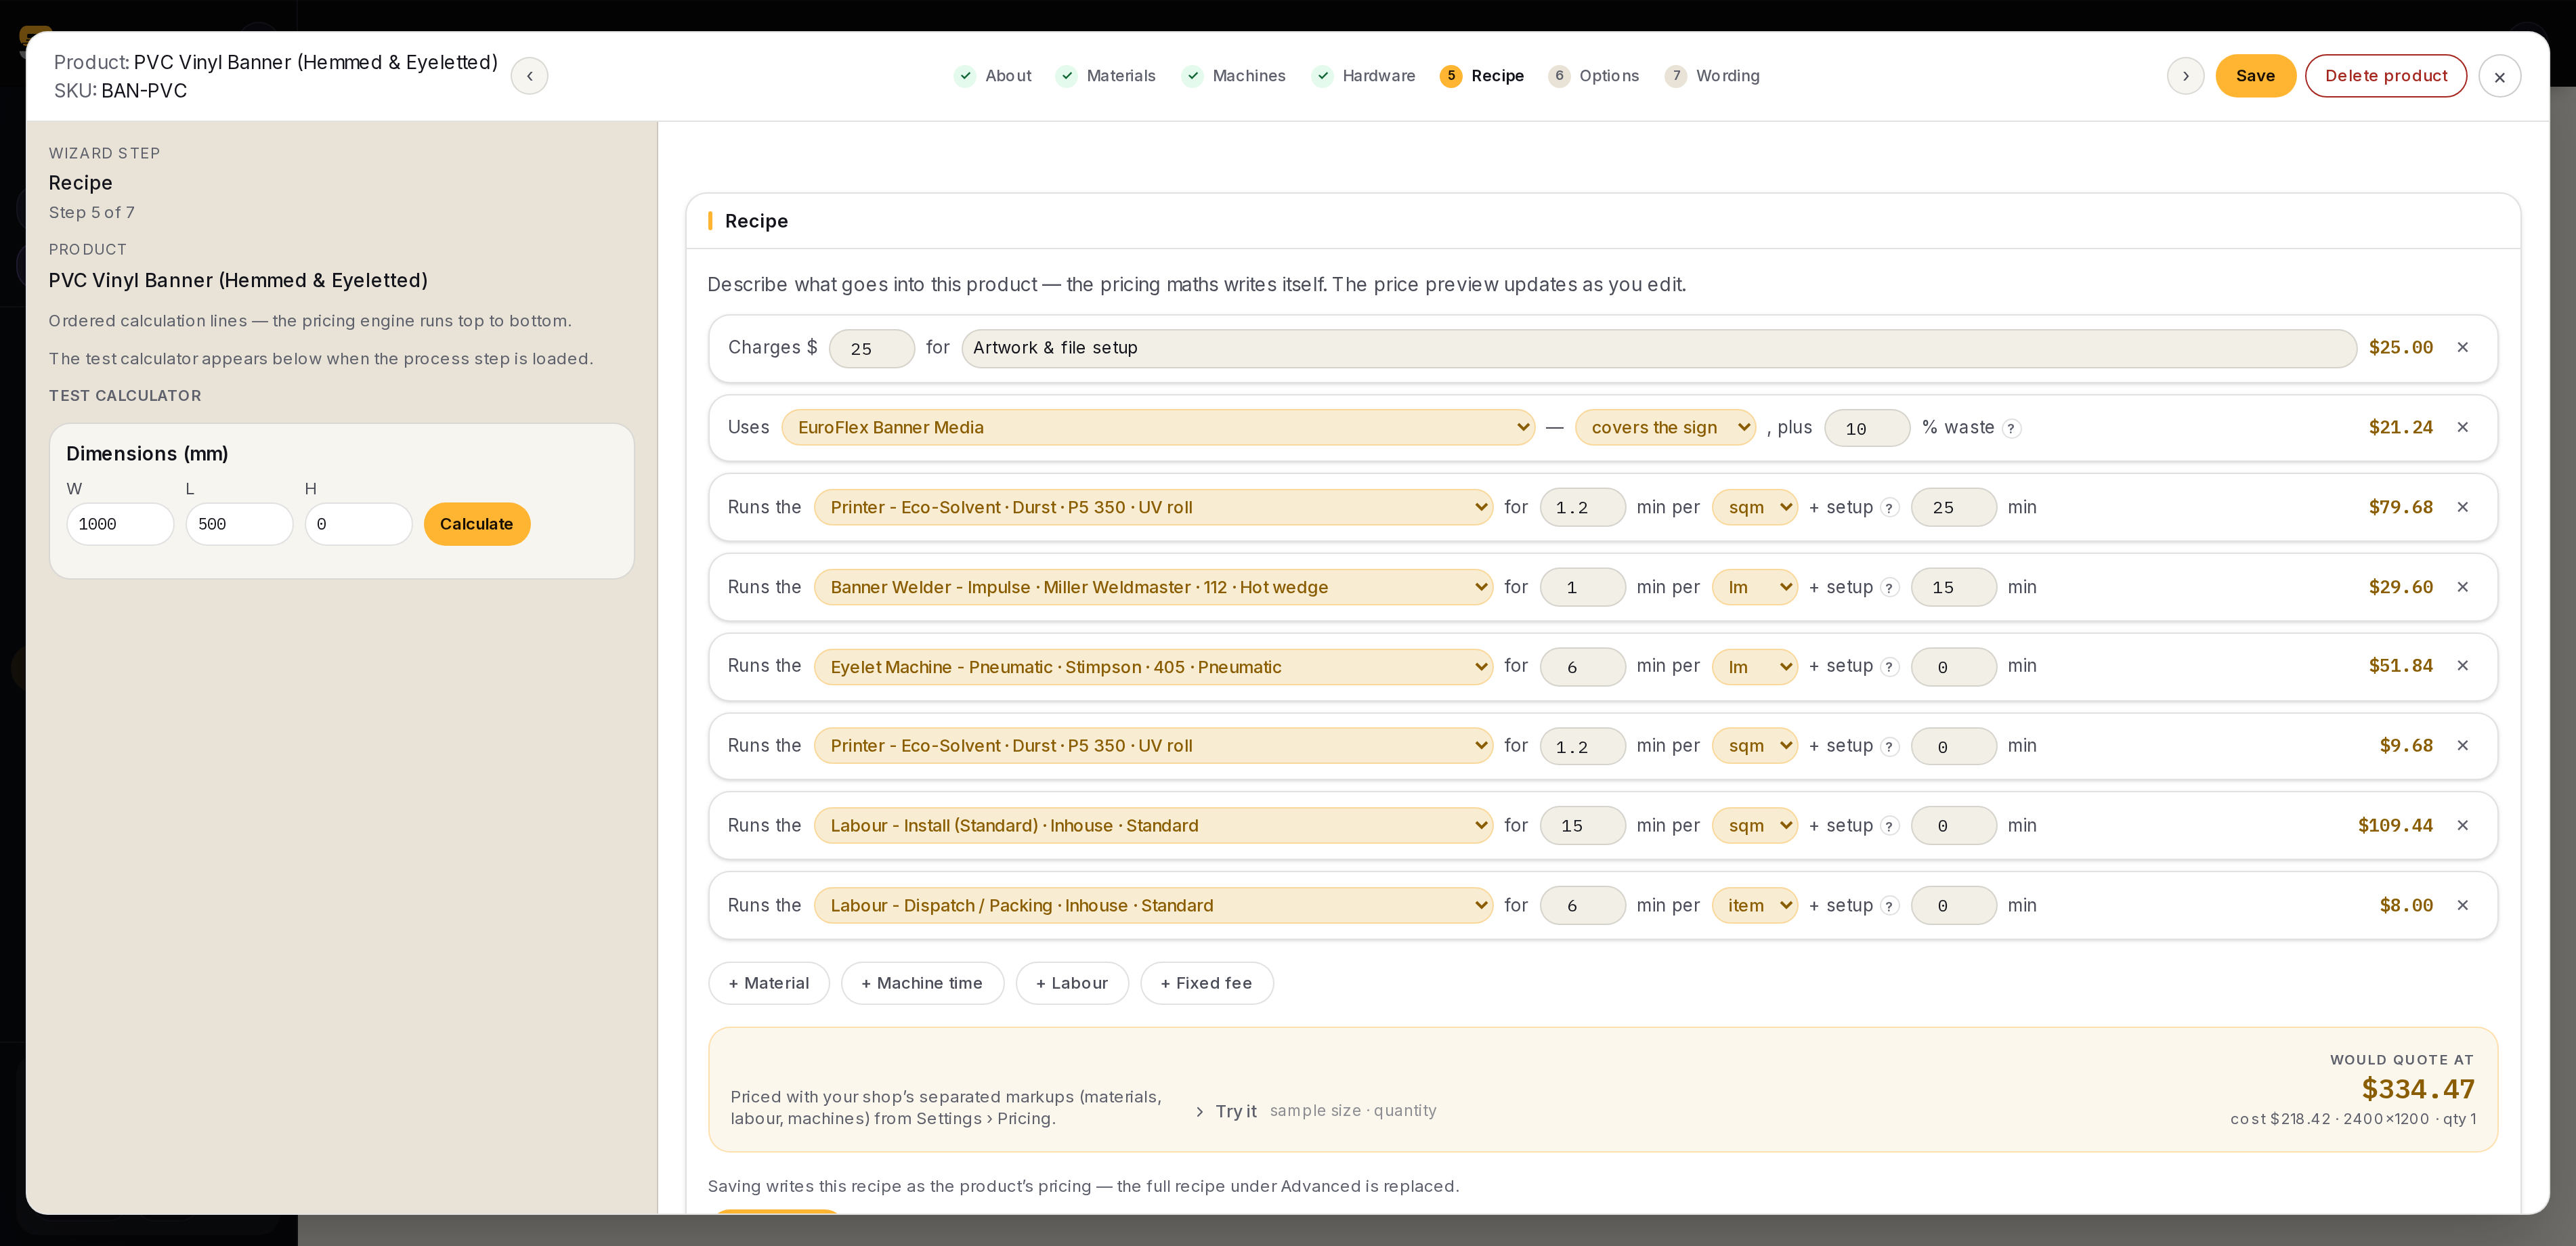Add a Material line
2576x1246 pixels.
(769, 983)
